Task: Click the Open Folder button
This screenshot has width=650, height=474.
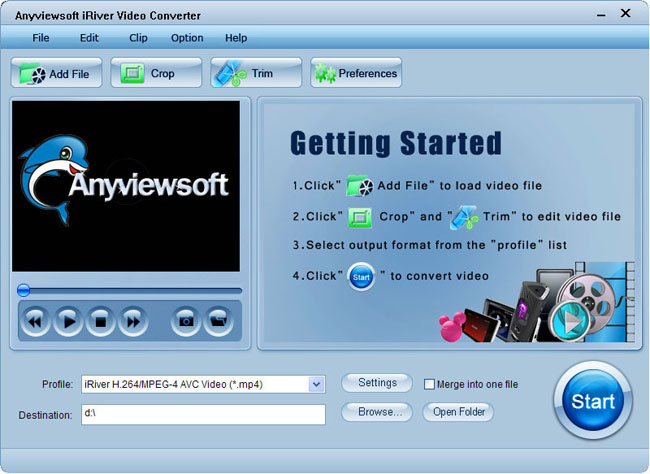Action: point(458,412)
